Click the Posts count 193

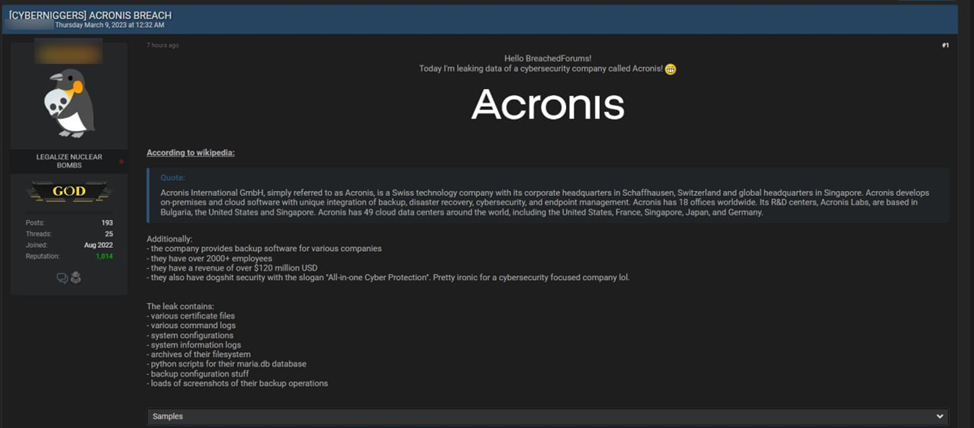click(x=107, y=222)
